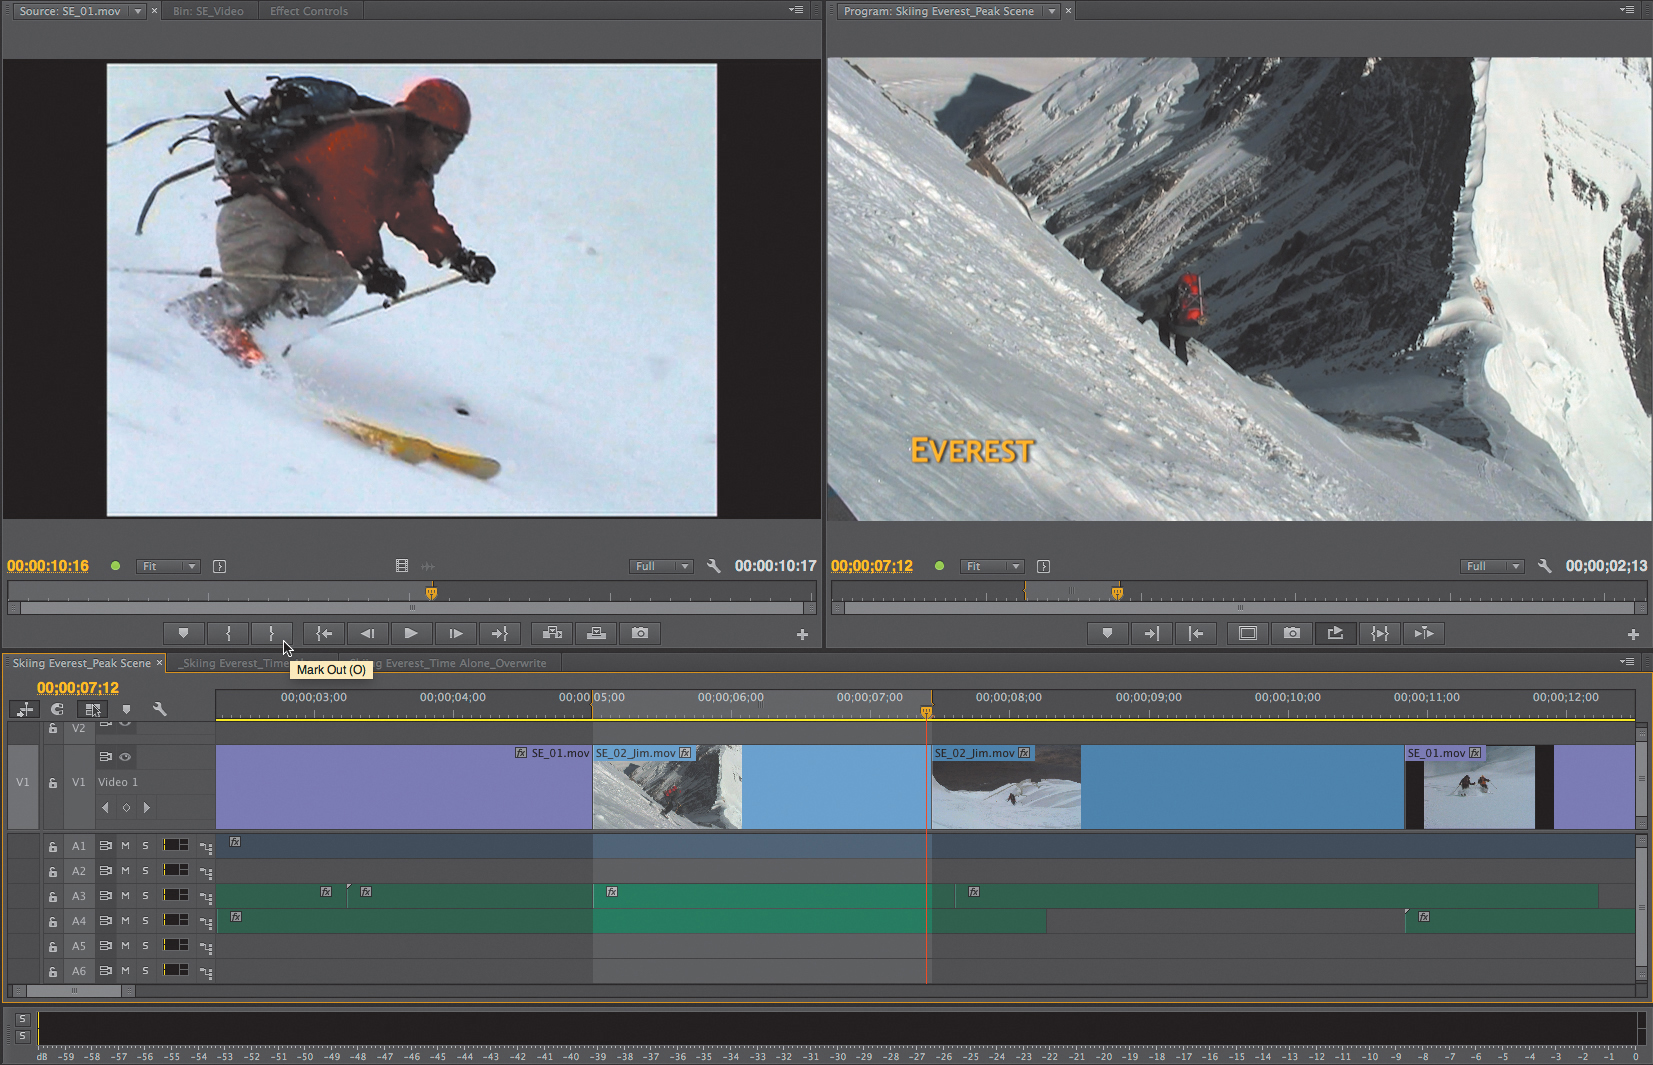This screenshot has width=1653, height=1065.
Task: Mute audio track A3
Action: coord(125,896)
